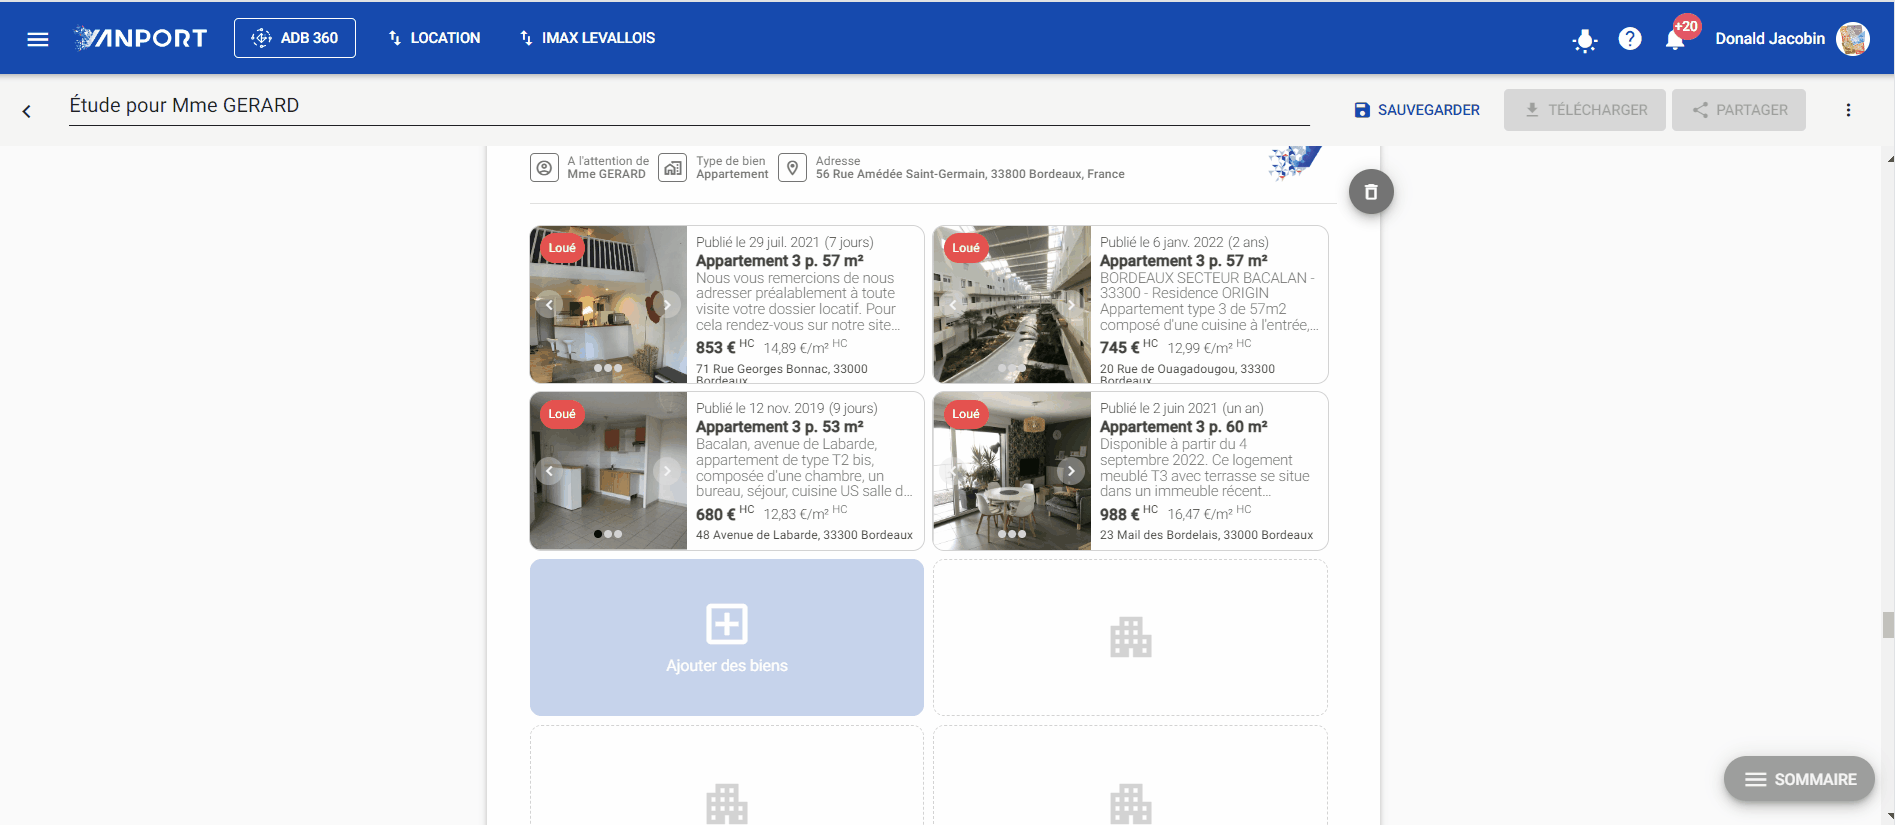Image resolution: width=1895 pixels, height=825 pixels.
Task: Click Loué badge on Rue de Ouagadougou listing
Action: pyautogui.click(x=966, y=248)
